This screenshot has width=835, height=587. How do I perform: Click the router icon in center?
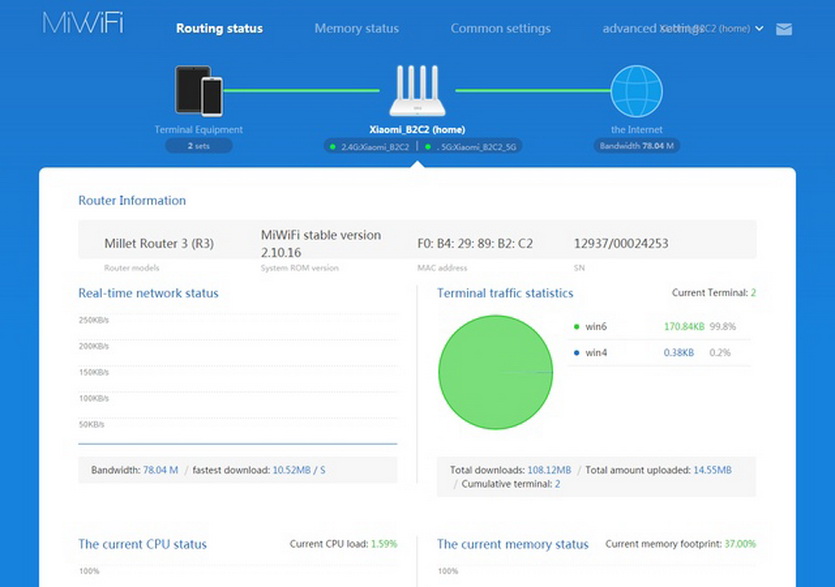[x=417, y=92]
